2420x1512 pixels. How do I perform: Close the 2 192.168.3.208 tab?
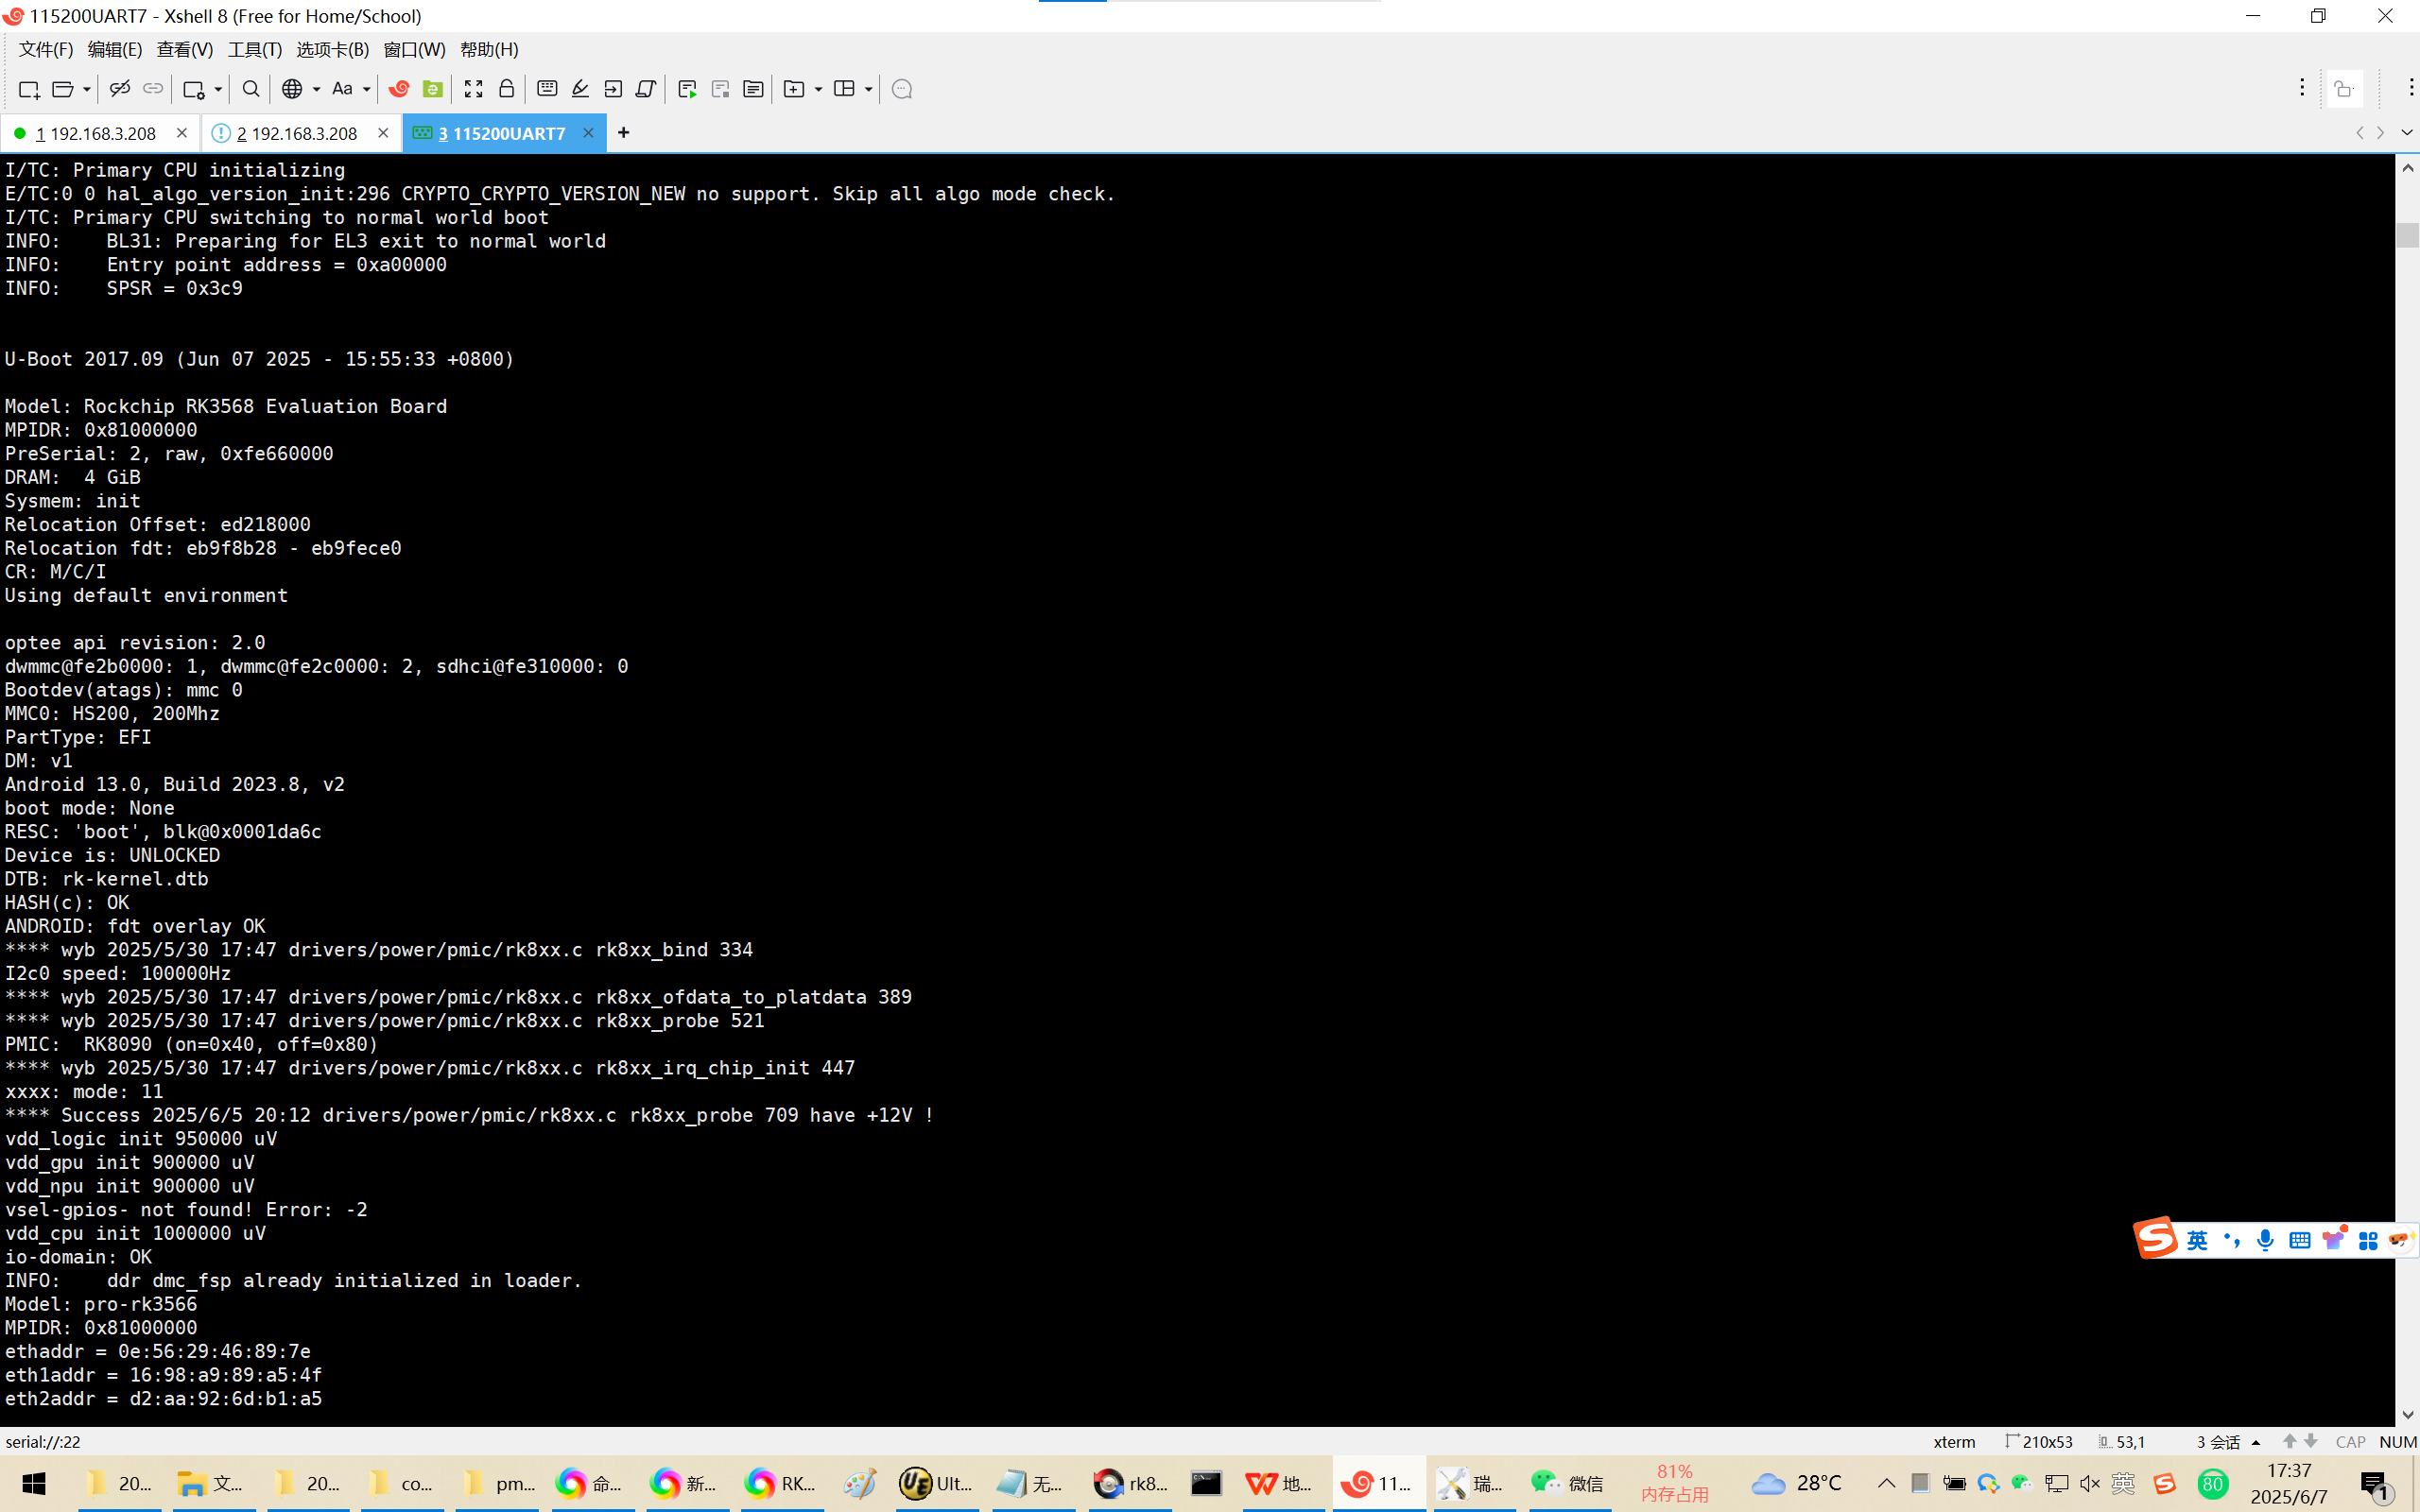point(383,133)
